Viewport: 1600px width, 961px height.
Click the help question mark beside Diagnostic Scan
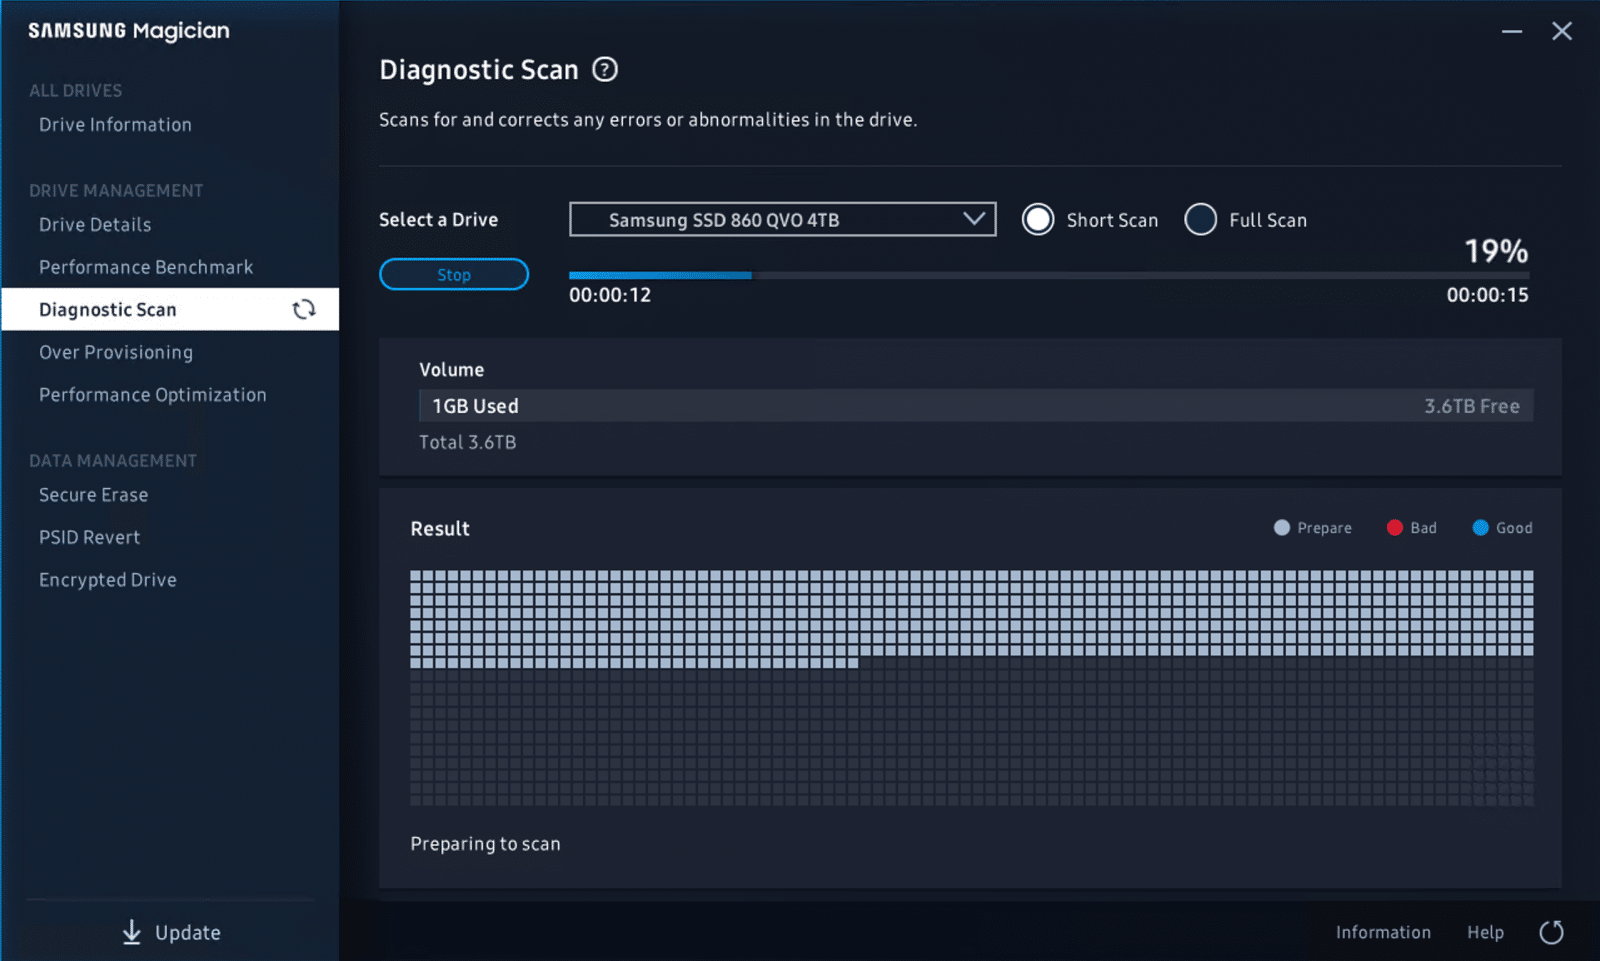point(605,69)
